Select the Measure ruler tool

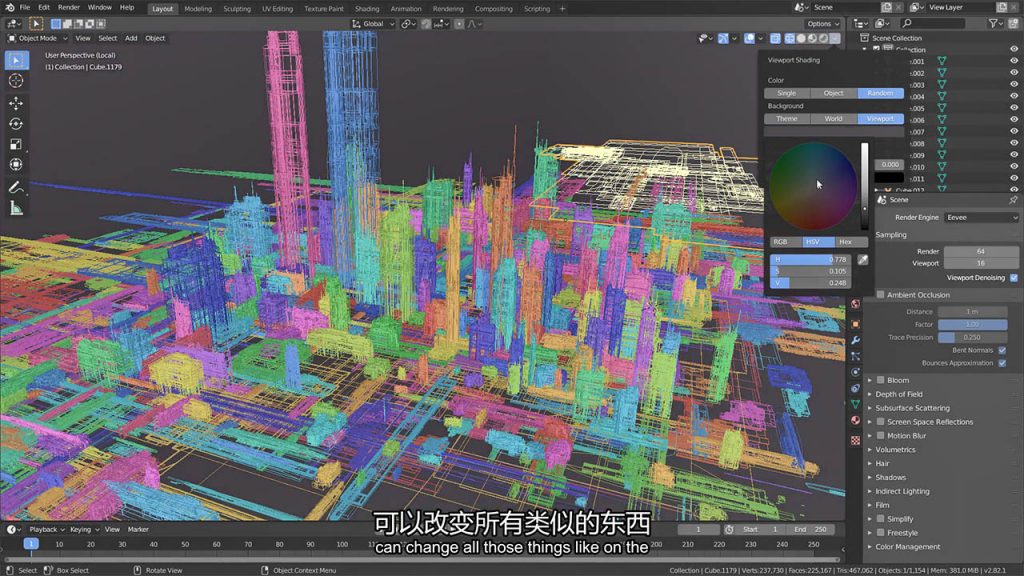click(16, 209)
